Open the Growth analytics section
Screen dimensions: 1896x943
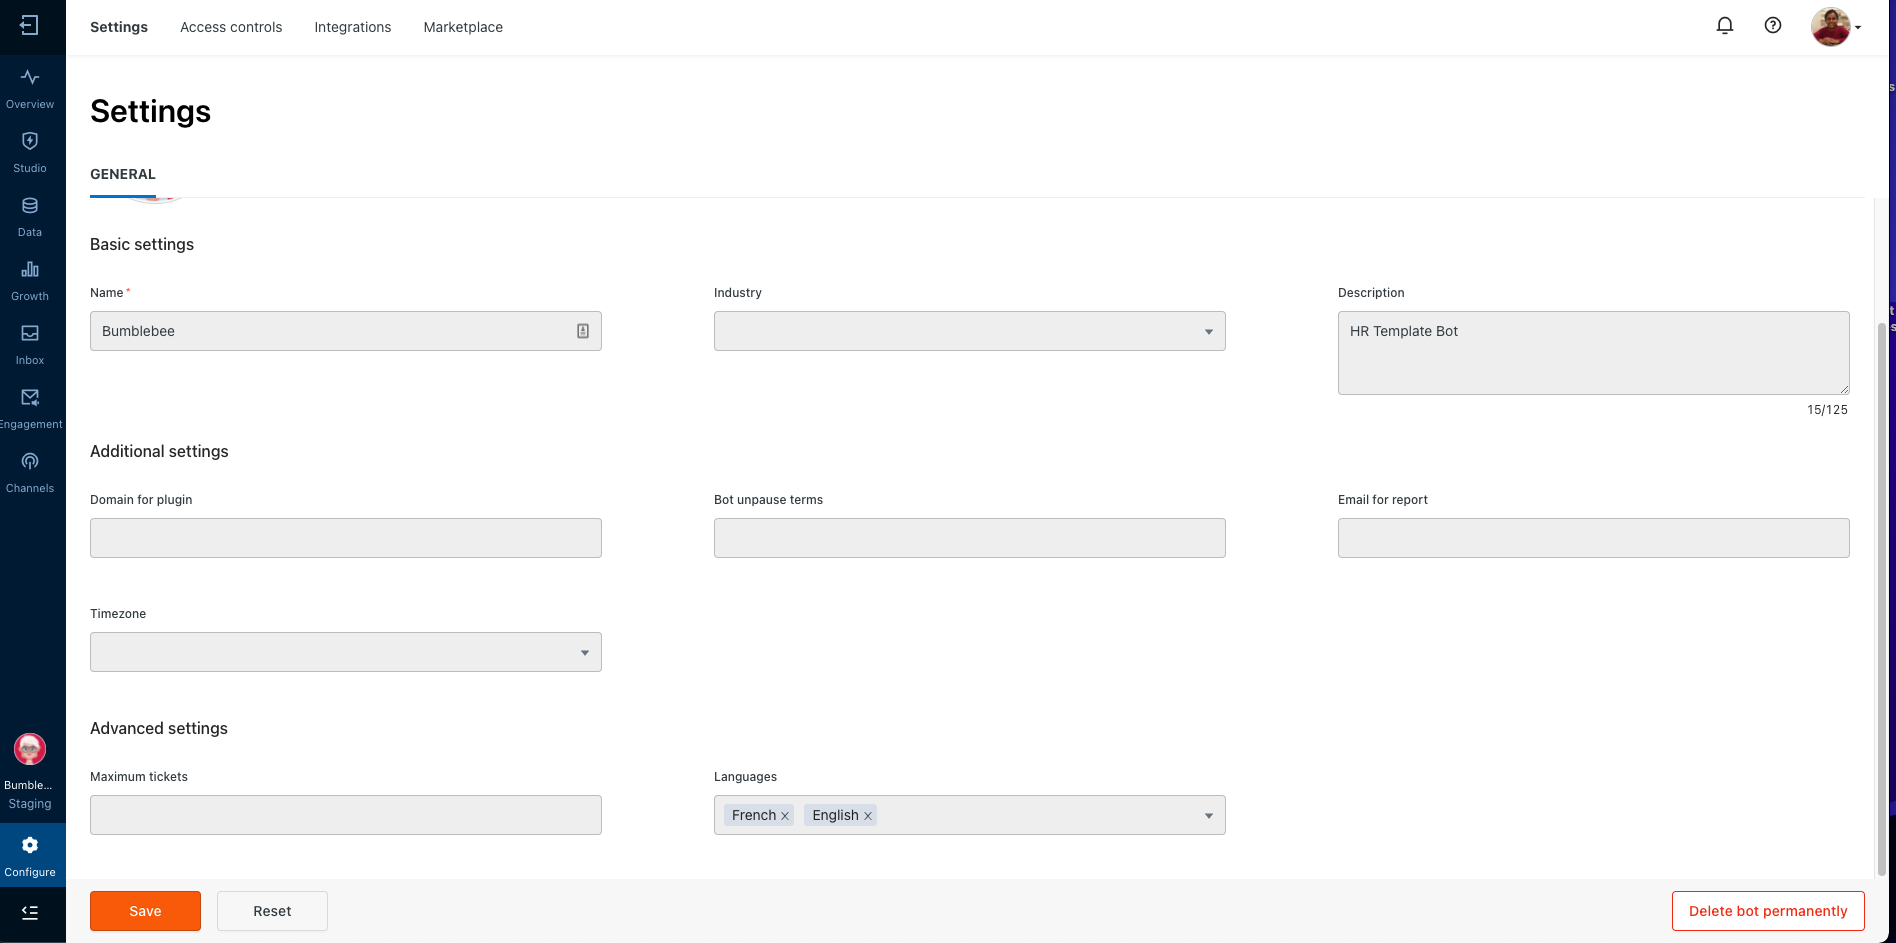pos(30,280)
